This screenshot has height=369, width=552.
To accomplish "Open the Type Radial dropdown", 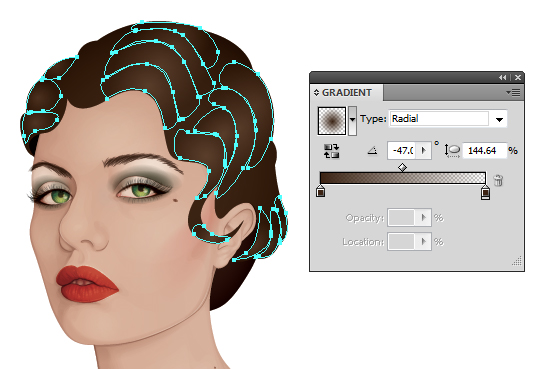I will [499, 119].
